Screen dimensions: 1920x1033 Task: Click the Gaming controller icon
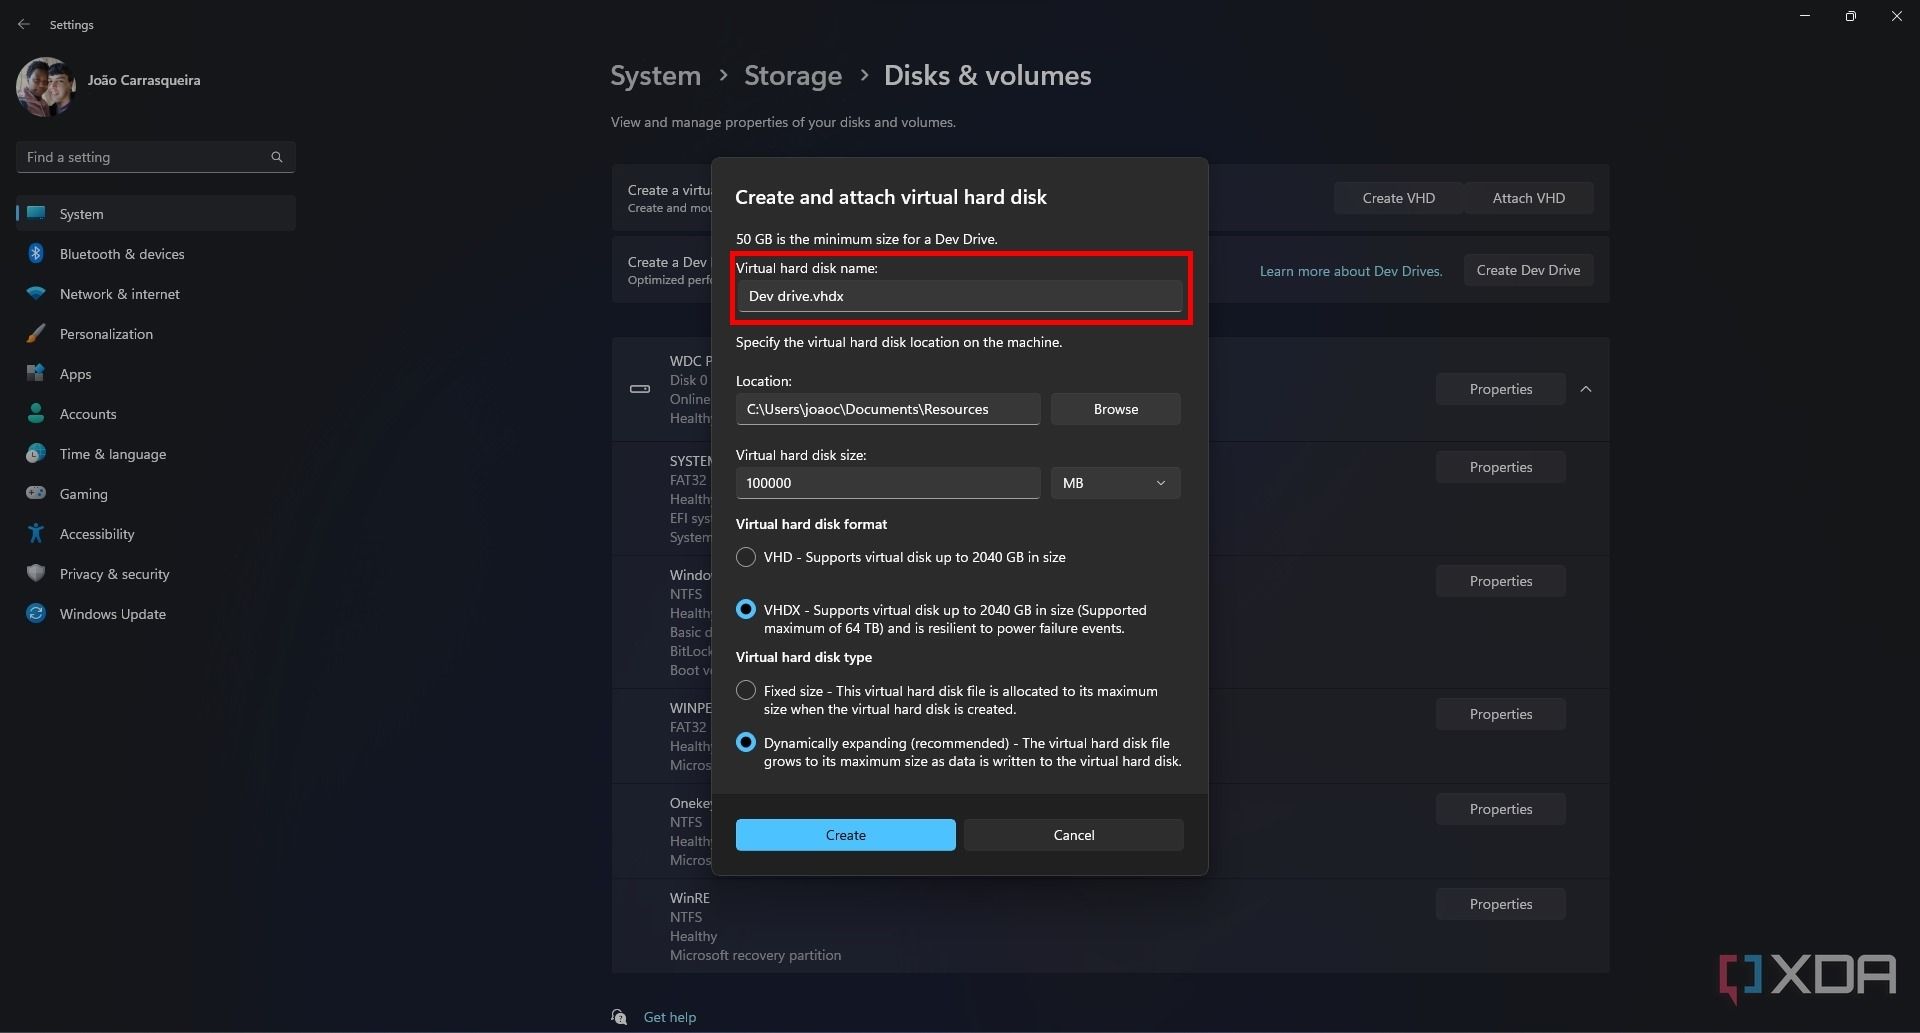pos(36,493)
